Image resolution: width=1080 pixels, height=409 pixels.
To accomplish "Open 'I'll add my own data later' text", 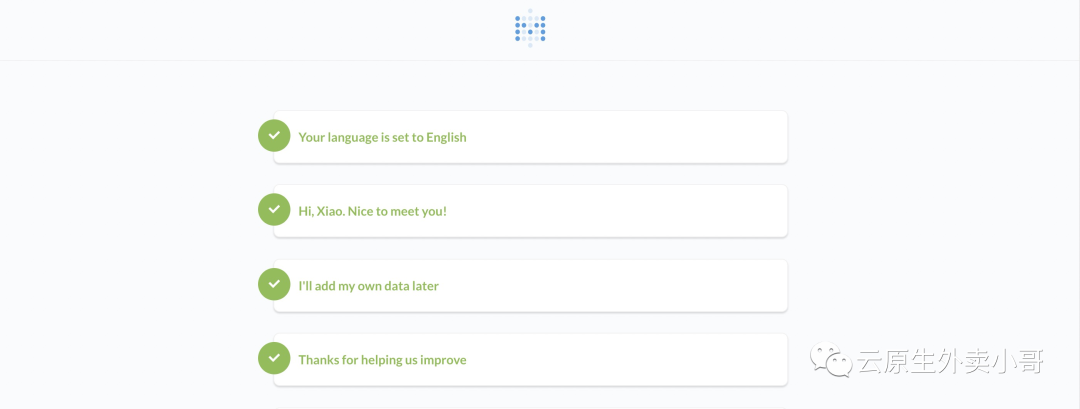I will (368, 285).
